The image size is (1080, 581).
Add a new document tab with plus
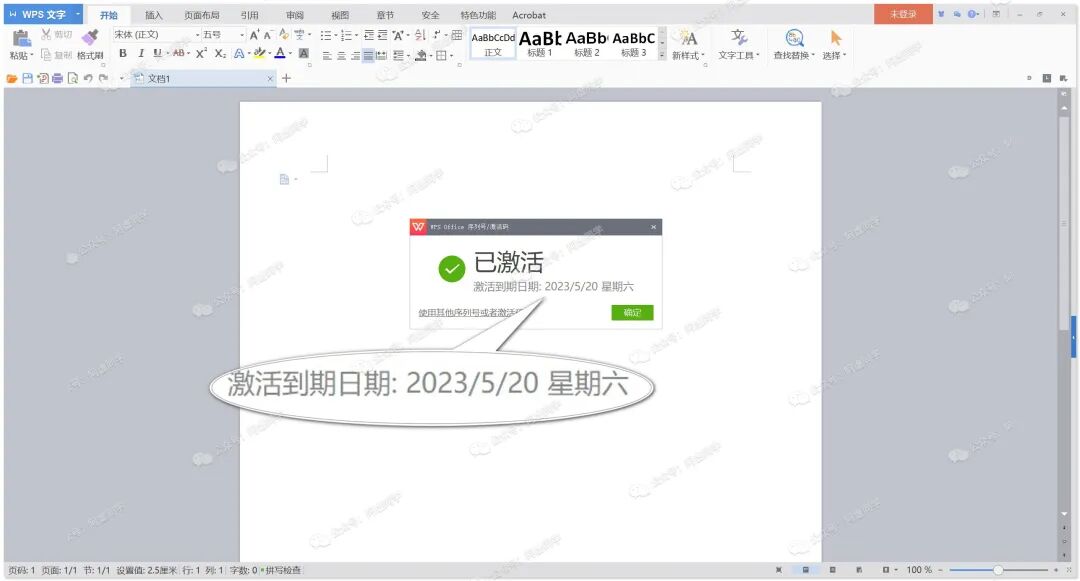(x=287, y=78)
